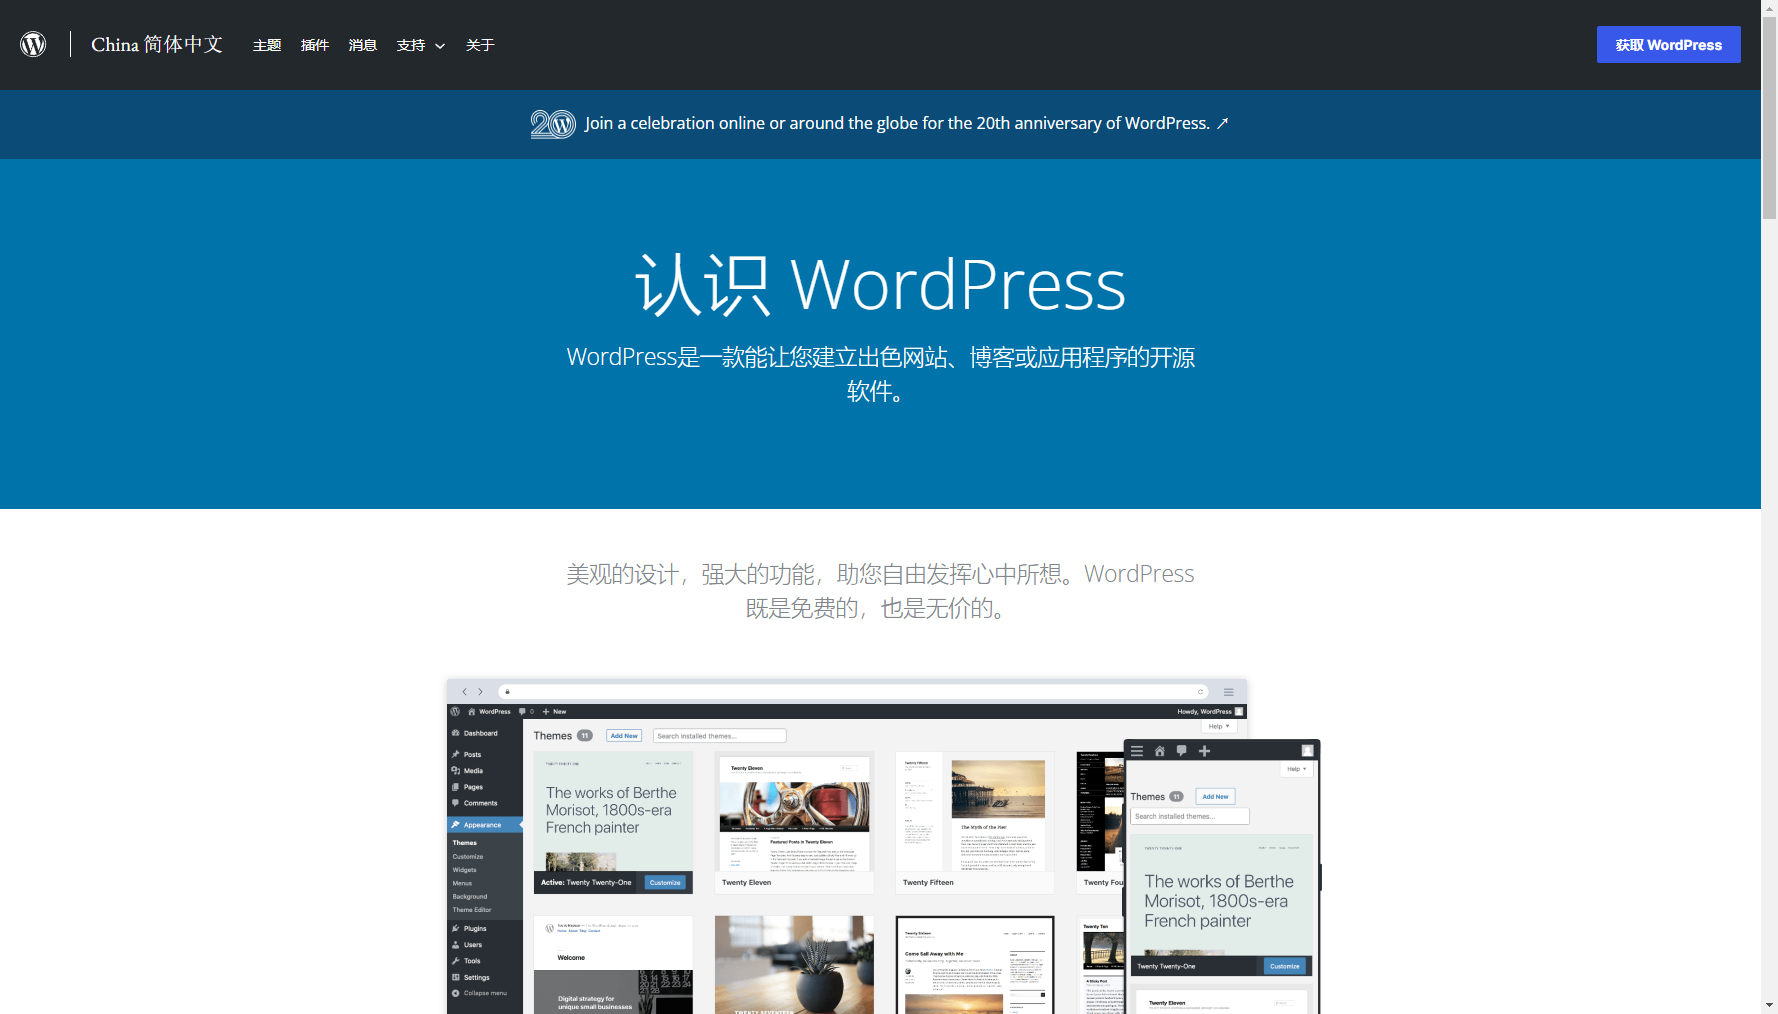Open the Twenty Twenty-One active theme thumbnail
The image size is (1778, 1014).
[613, 822]
